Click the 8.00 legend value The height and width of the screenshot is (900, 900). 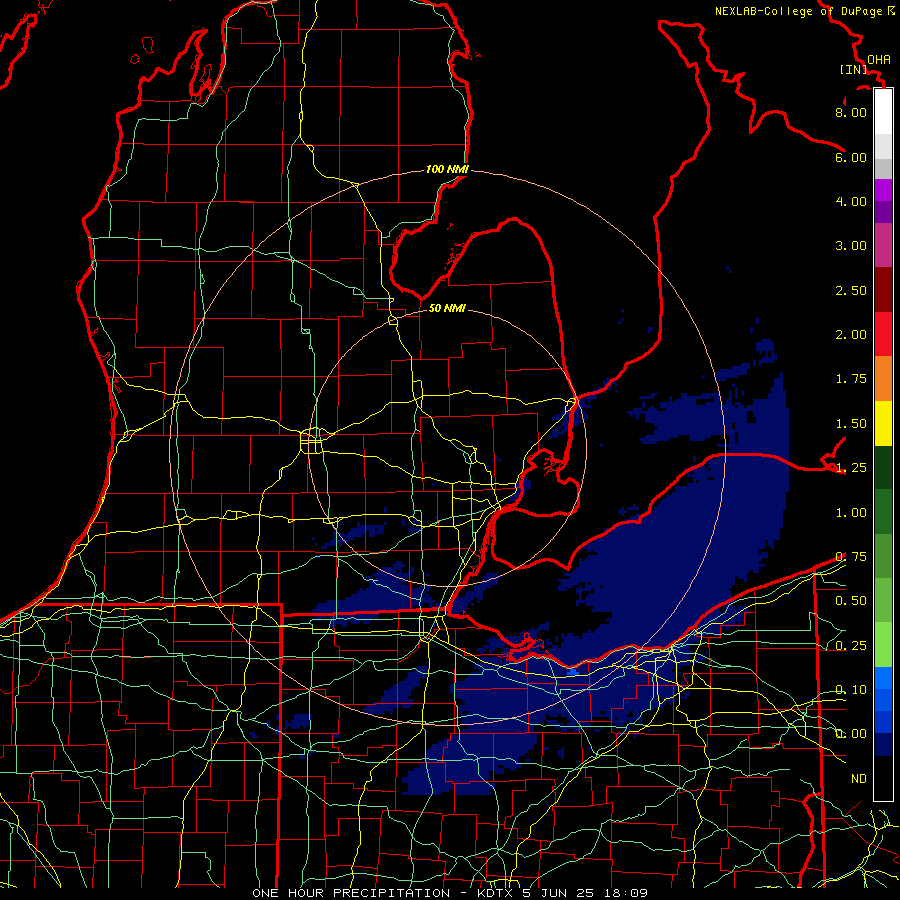click(851, 112)
